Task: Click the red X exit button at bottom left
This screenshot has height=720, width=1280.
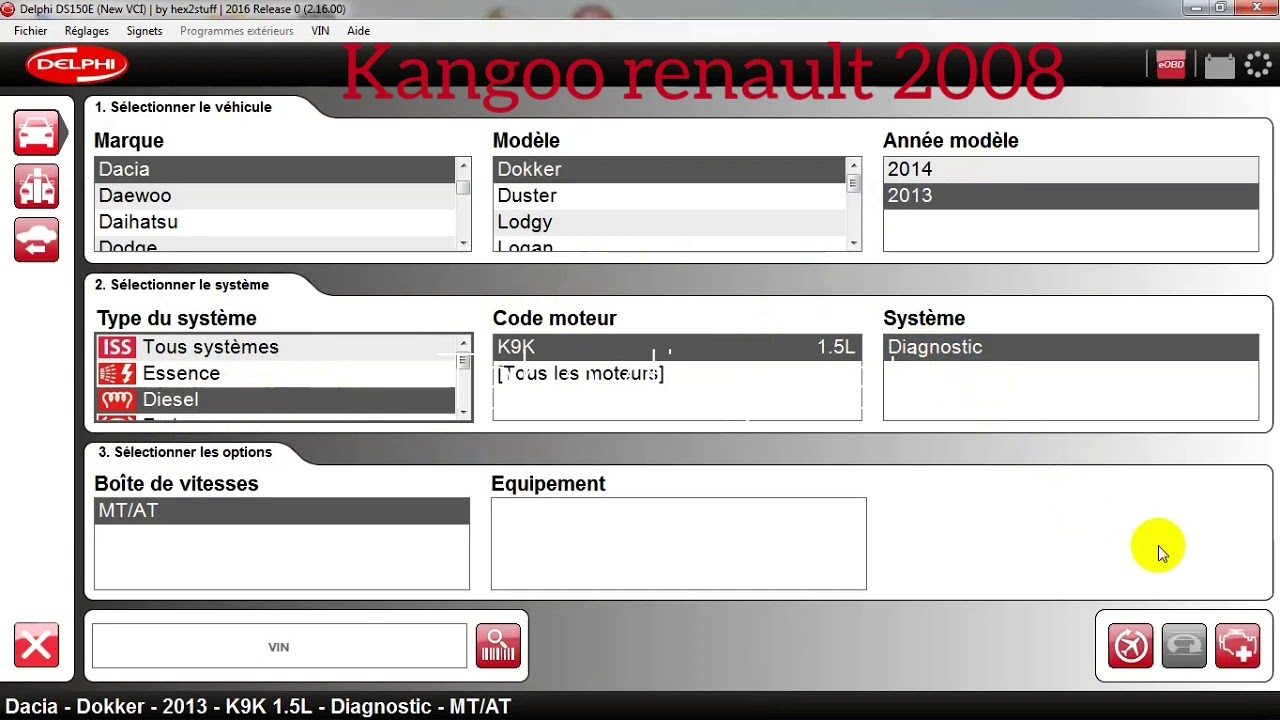Action: 37,646
